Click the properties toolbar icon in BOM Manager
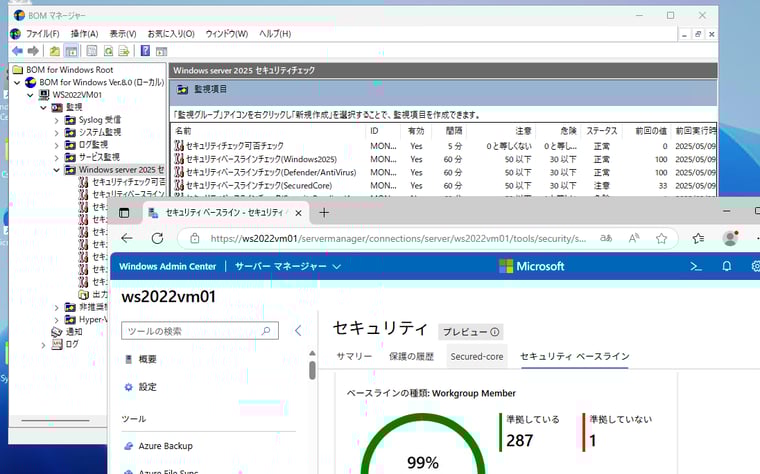Image resolution: width=760 pixels, height=474 pixels. pyautogui.click(x=92, y=51)
